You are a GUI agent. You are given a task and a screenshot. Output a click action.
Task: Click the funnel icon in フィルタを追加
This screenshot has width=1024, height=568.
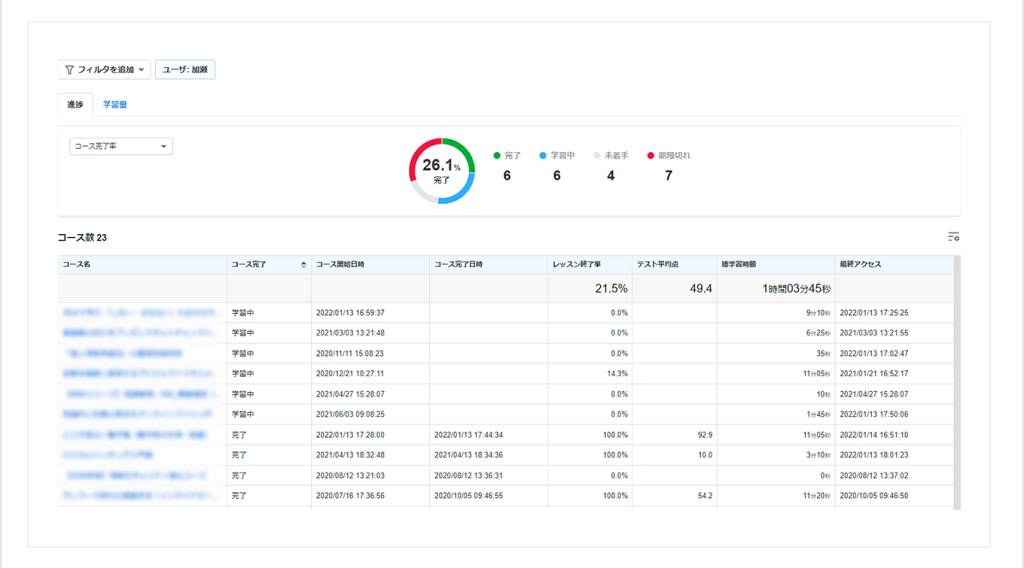pyautogui.click(x=69, y=70)
